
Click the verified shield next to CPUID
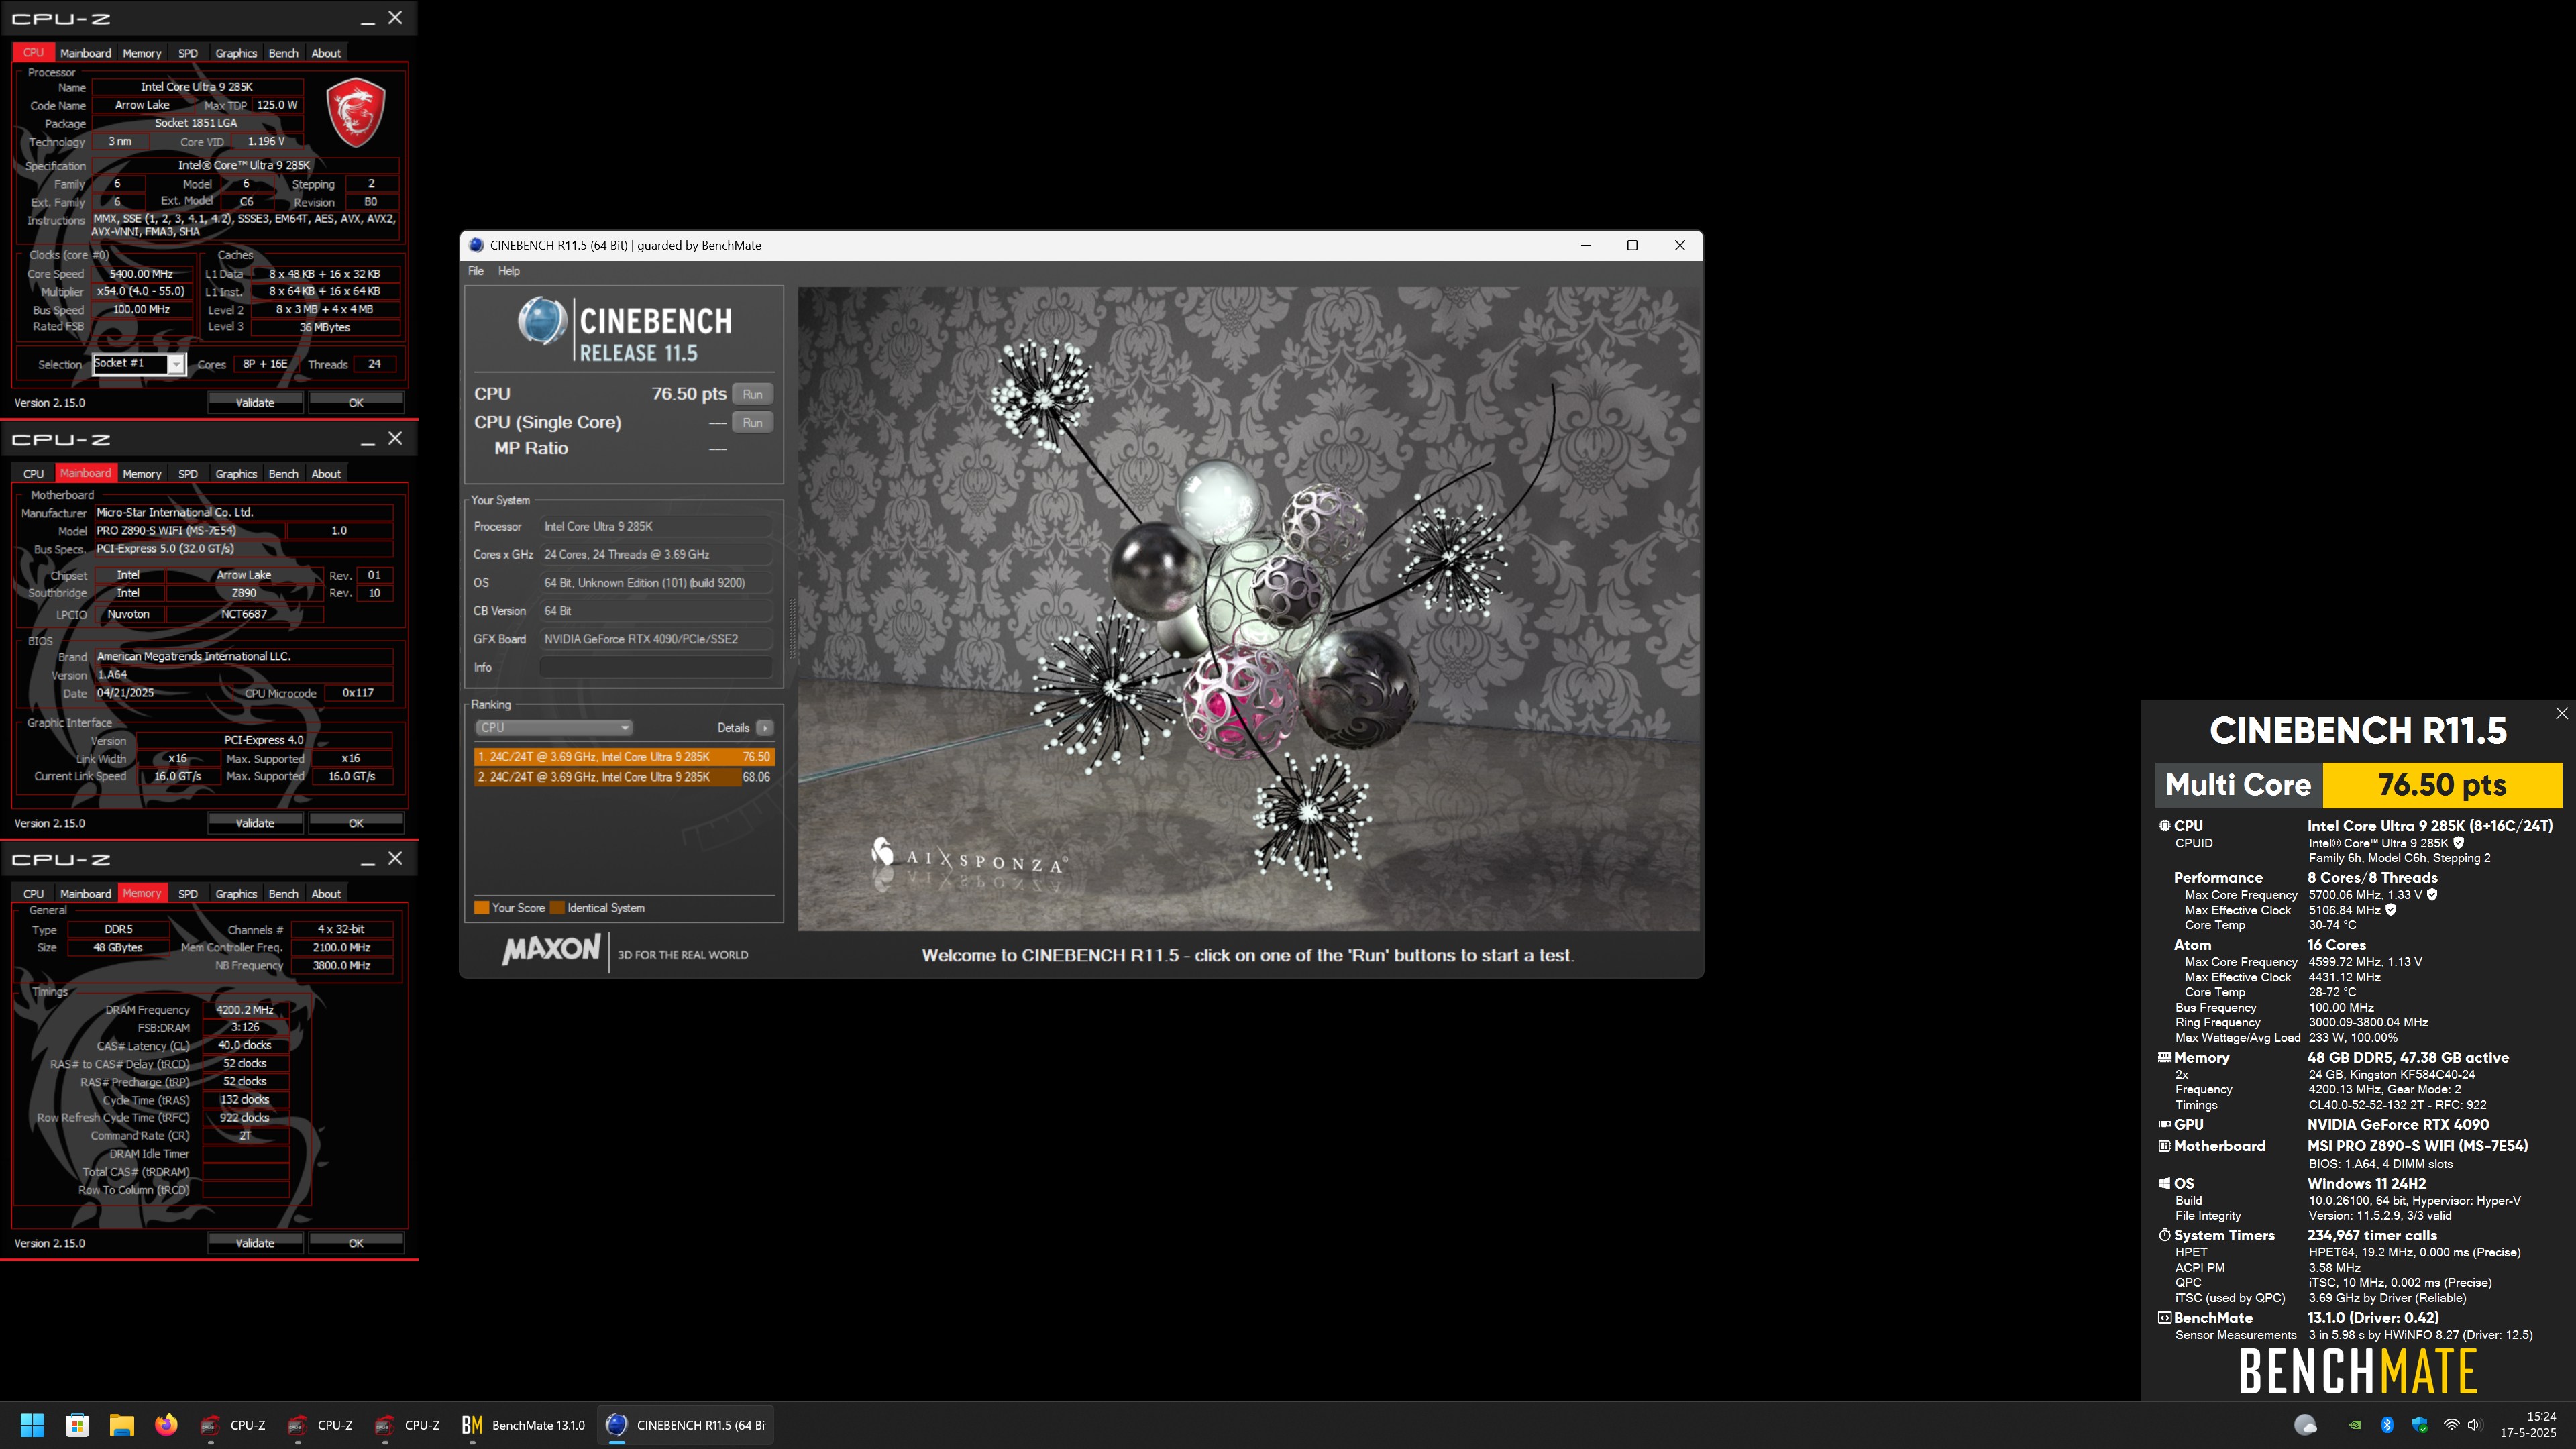tap(2459, 842)
